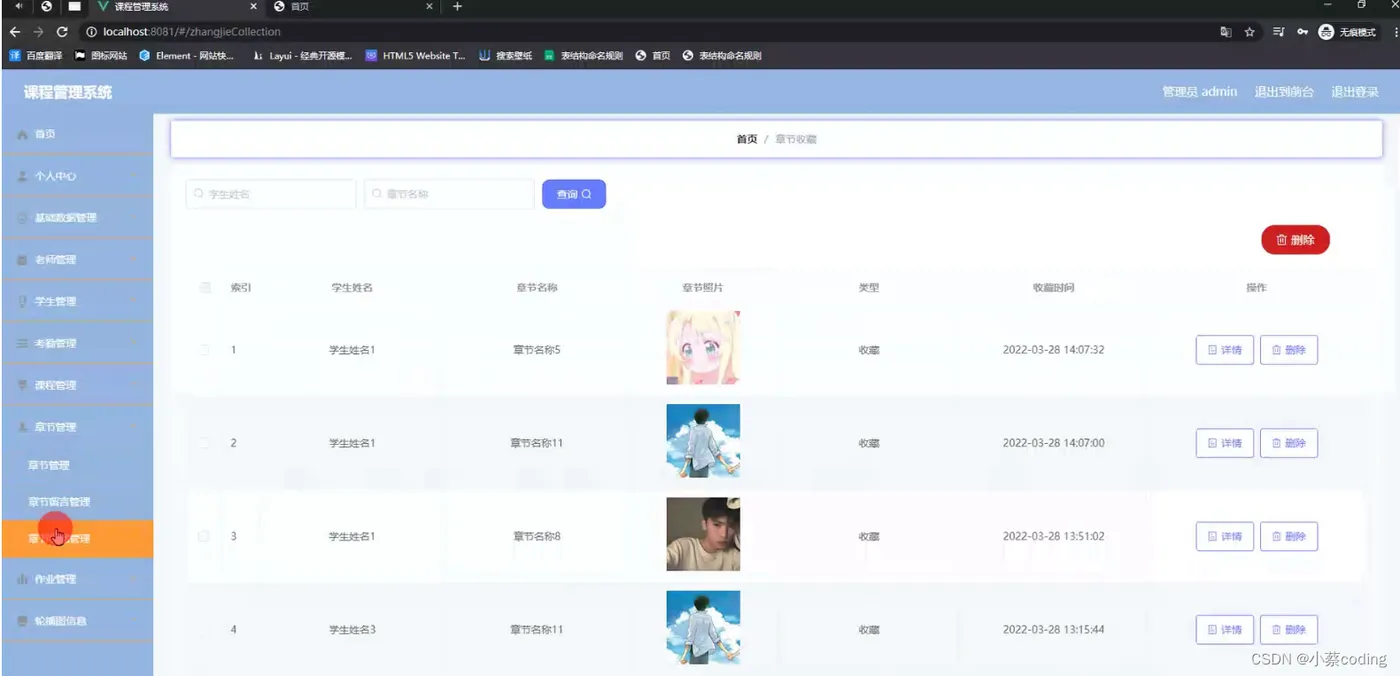Open the 图标网站 bookmark
The width and height of the screenshot is (1400, 676).
tap(101, 56)
